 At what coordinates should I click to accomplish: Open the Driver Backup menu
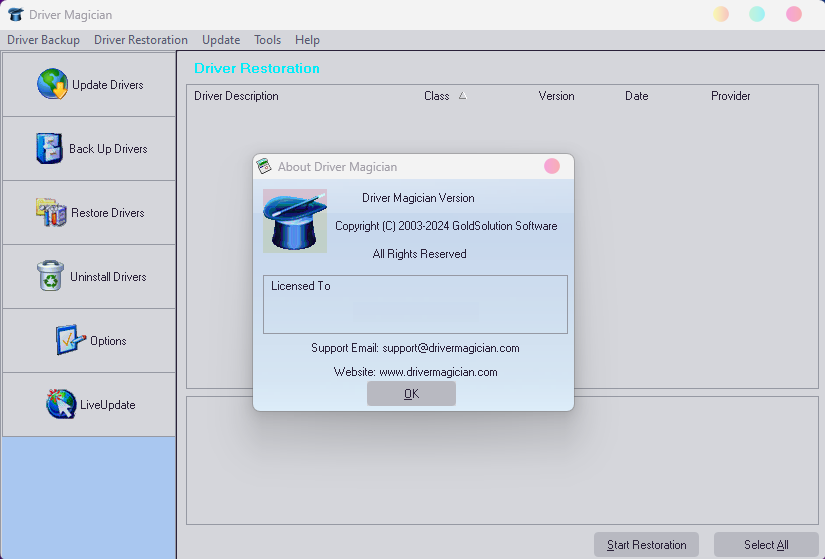coord(43,40)
